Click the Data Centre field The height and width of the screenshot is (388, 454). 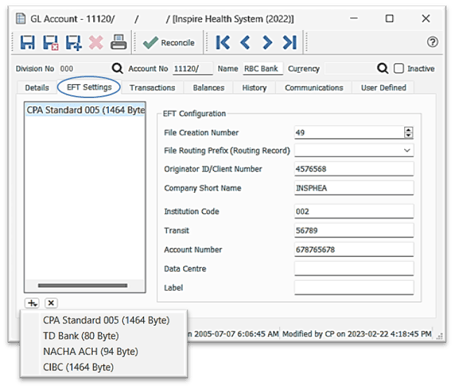pos(354,268)
